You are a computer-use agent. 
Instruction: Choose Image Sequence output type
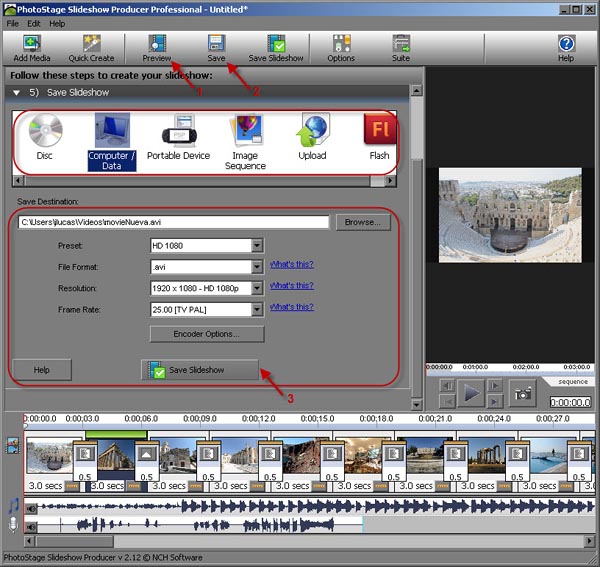point(245,142)
